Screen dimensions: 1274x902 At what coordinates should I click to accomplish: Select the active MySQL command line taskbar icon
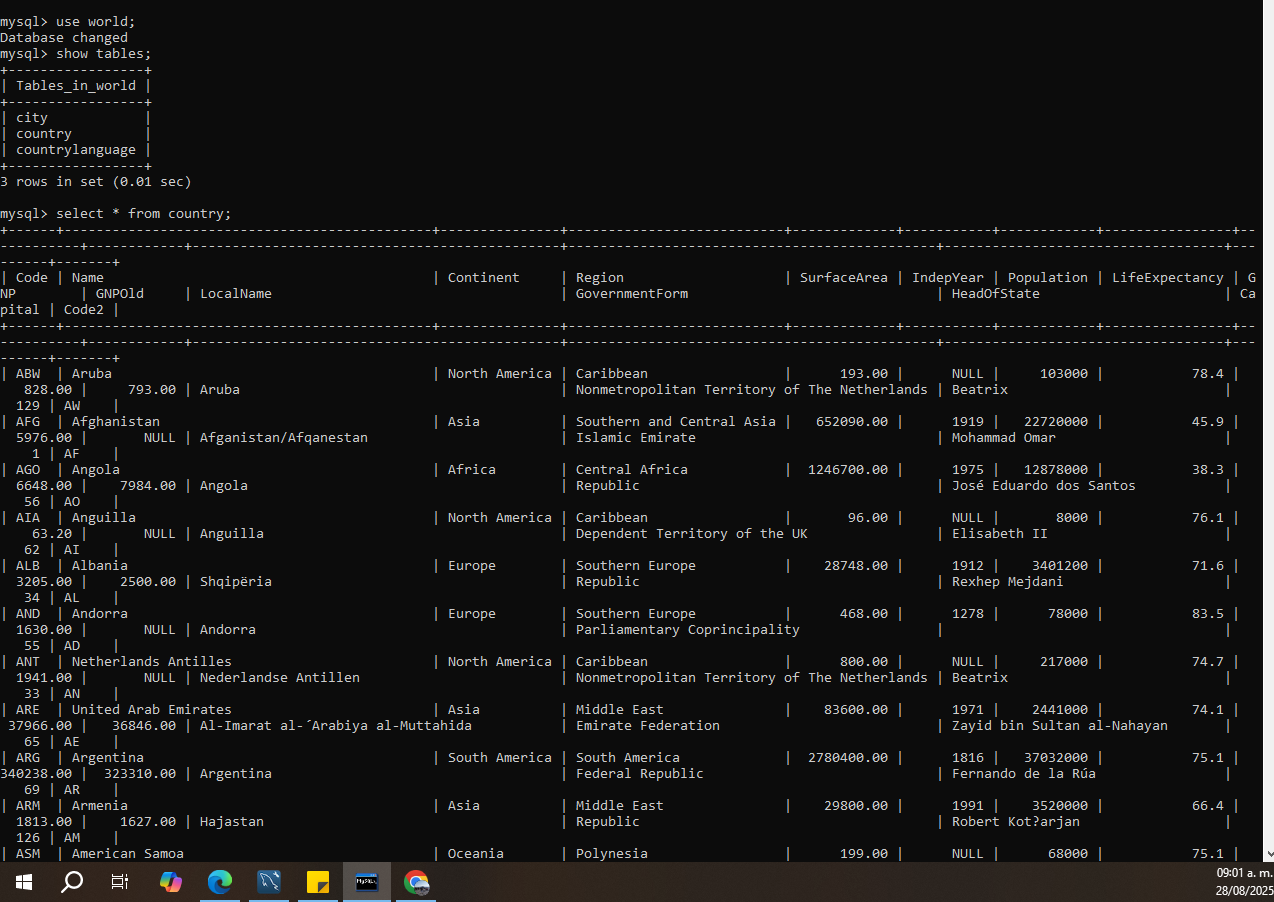click(x=367, y=882)
